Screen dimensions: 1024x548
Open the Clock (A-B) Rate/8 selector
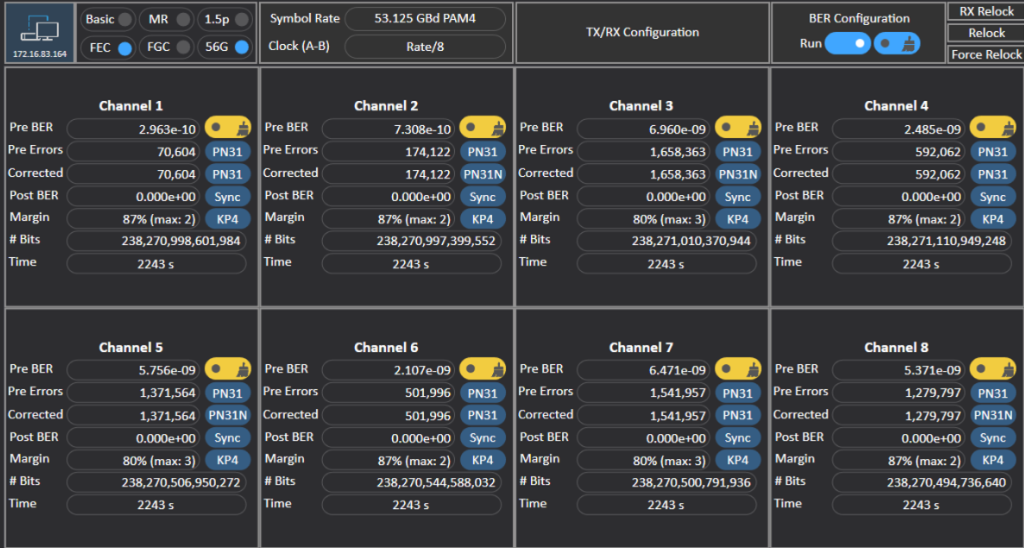click(424, 47)
